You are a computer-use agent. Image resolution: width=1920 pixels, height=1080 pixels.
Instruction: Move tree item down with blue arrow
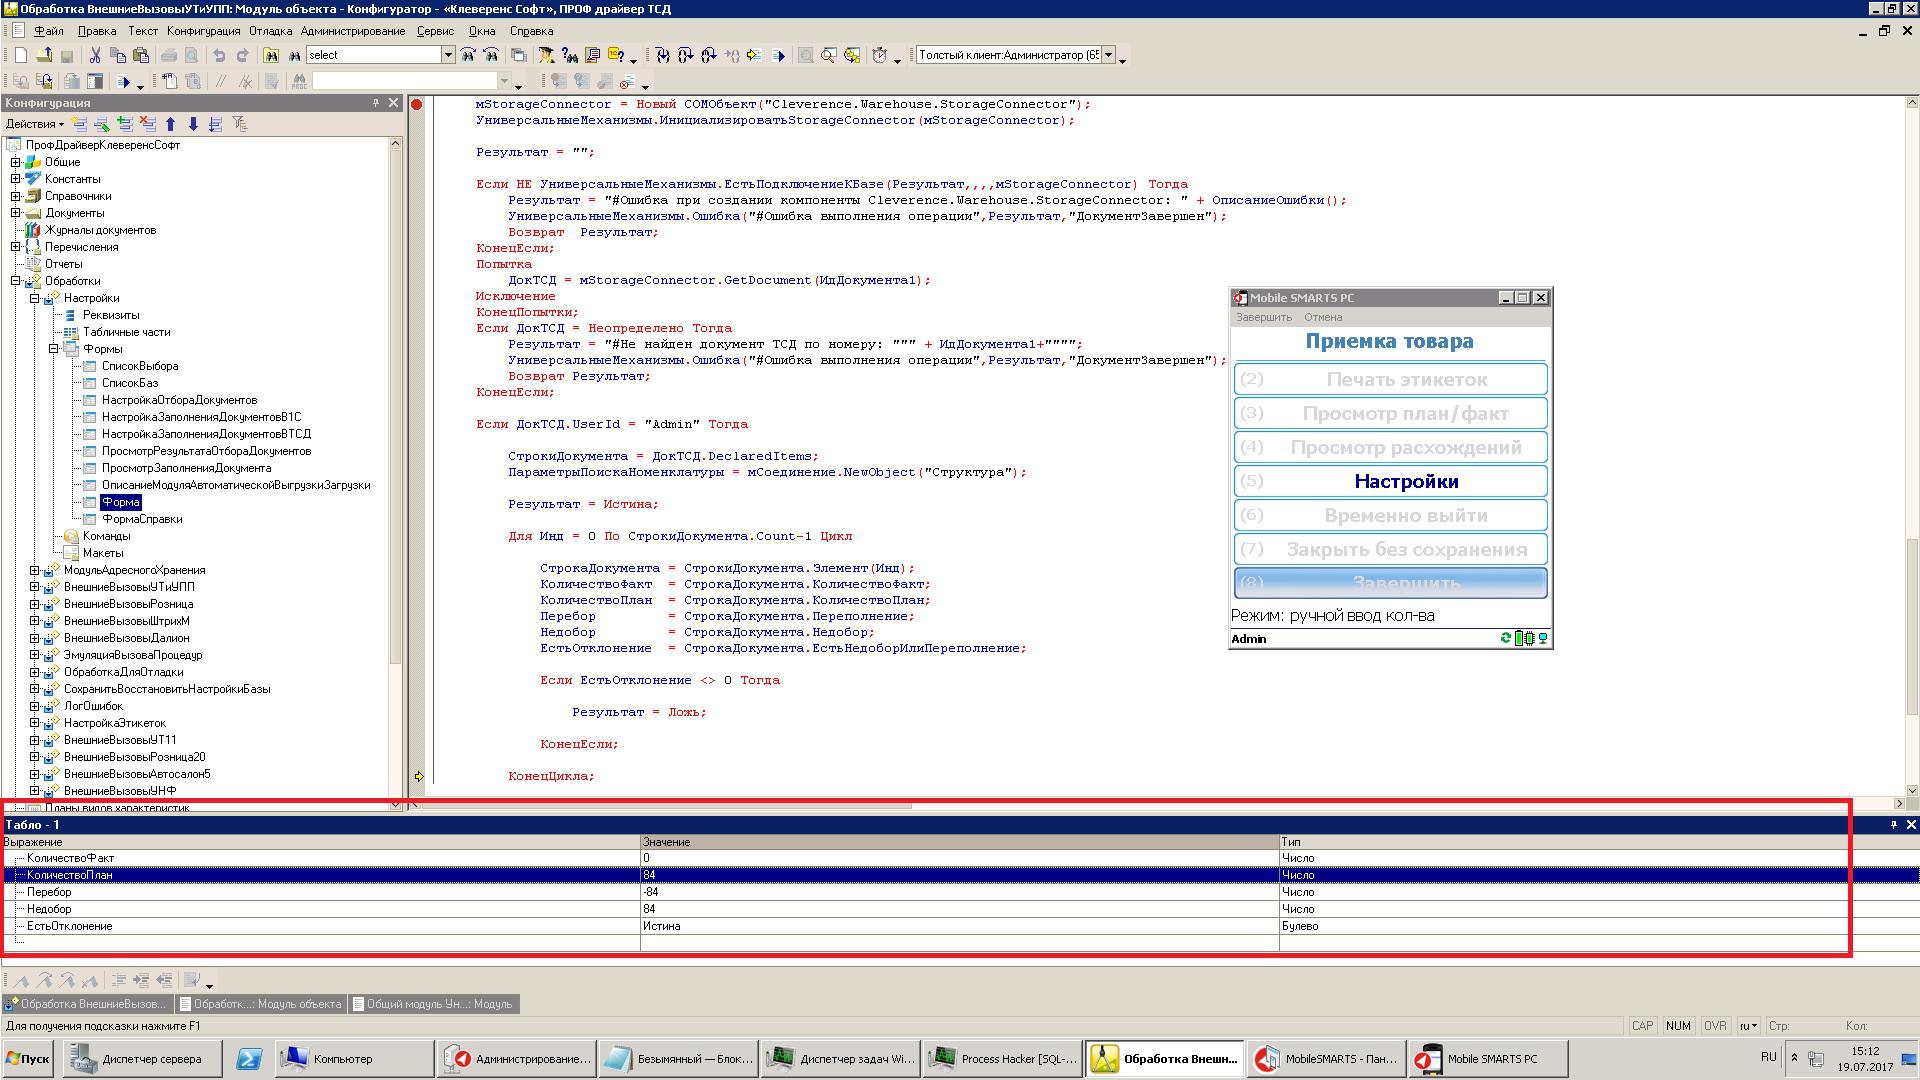pos(193,124)
